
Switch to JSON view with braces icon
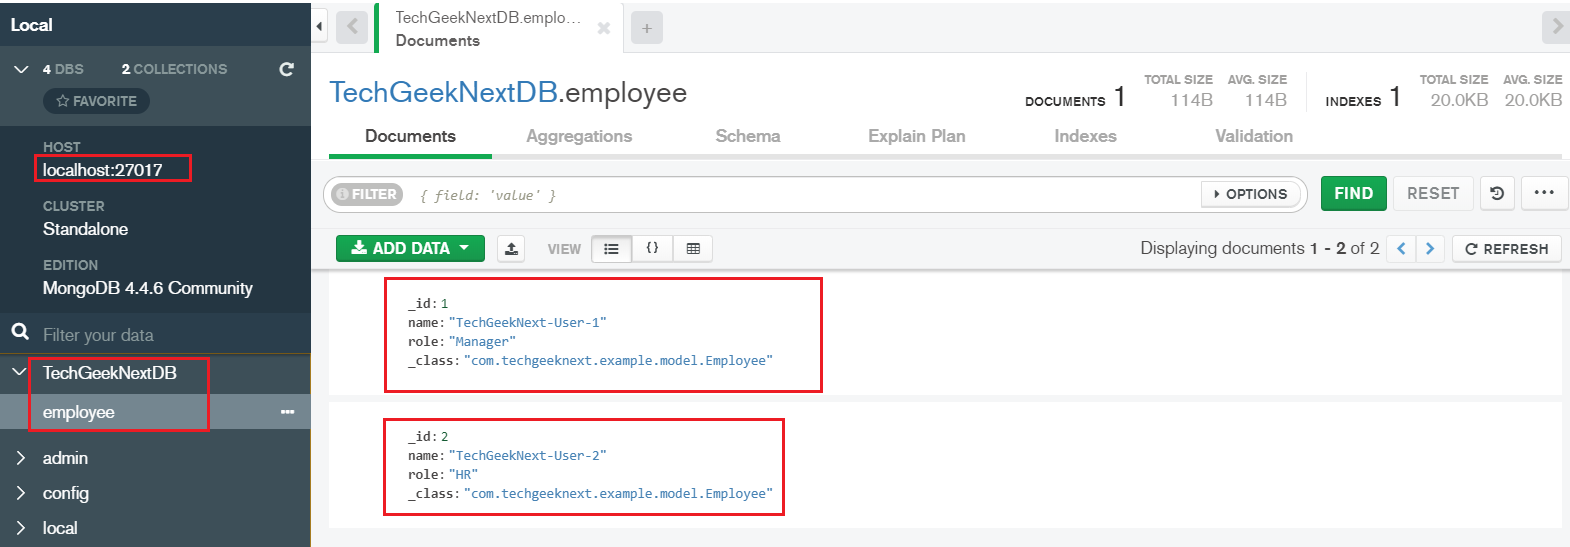pyautogui.click(x=652, y=248)
